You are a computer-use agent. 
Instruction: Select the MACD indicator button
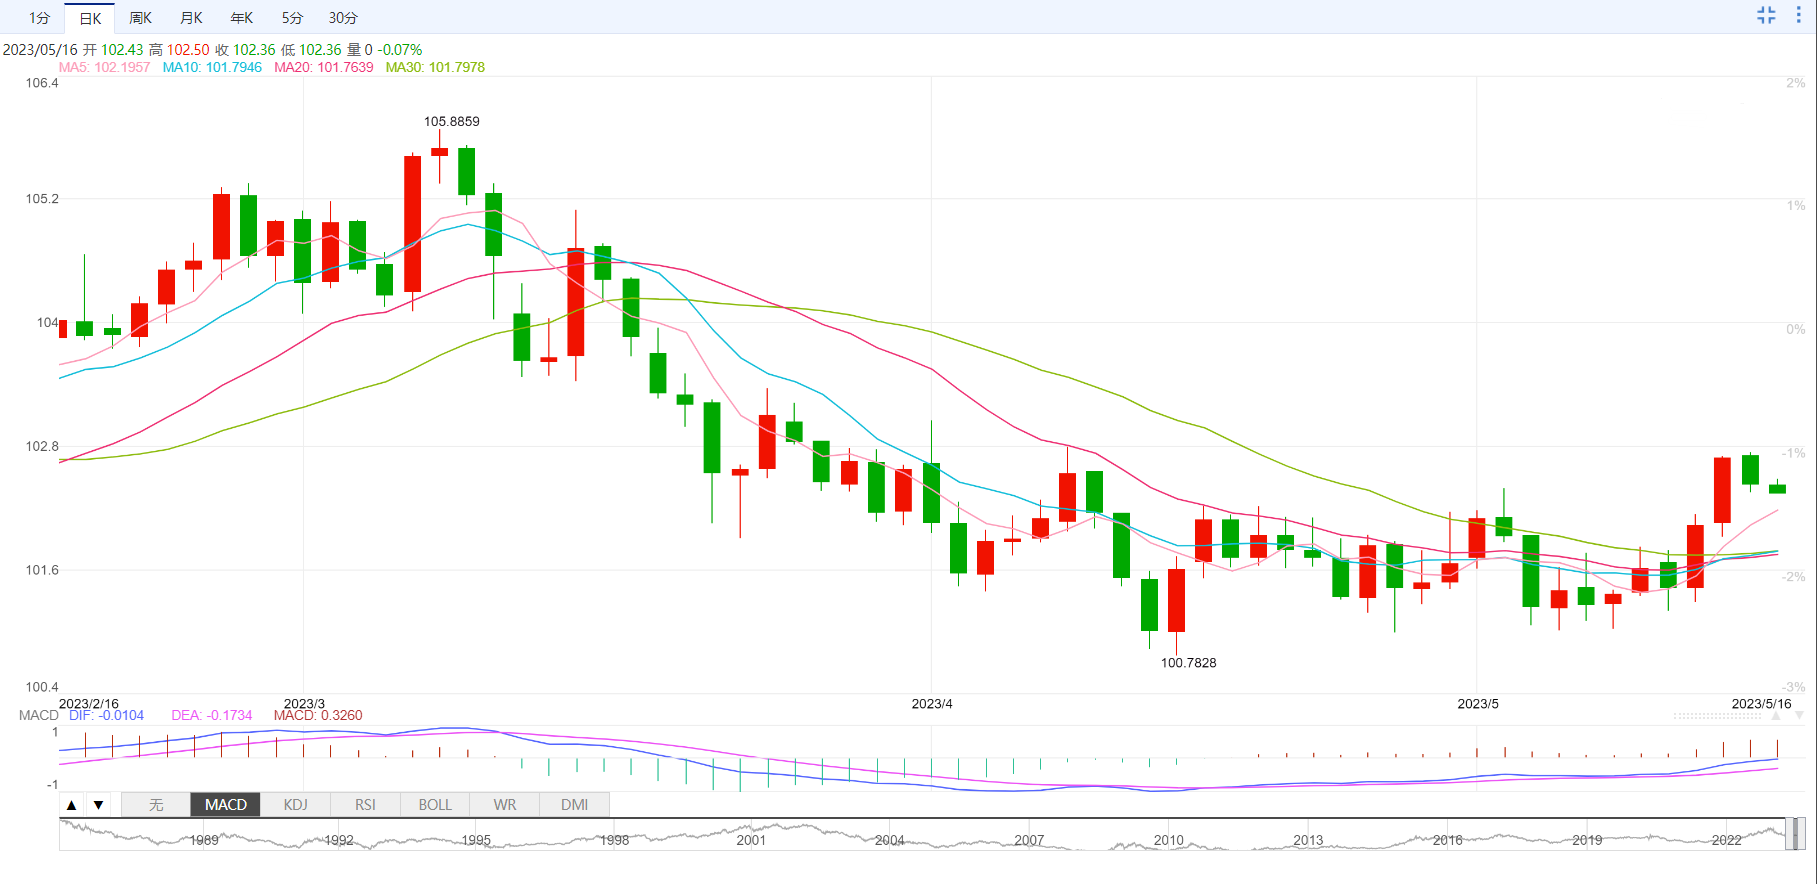[x=226, y=805]
